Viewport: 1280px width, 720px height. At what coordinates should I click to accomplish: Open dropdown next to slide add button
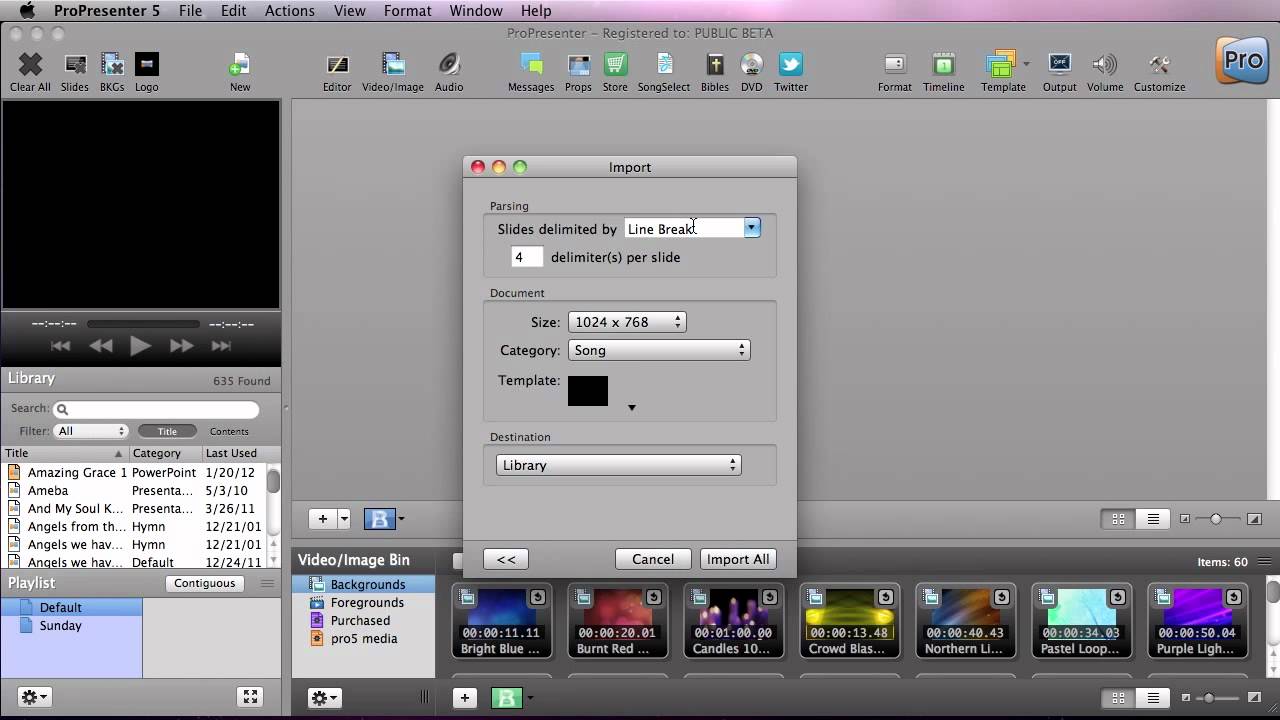(x=343, y=518)
